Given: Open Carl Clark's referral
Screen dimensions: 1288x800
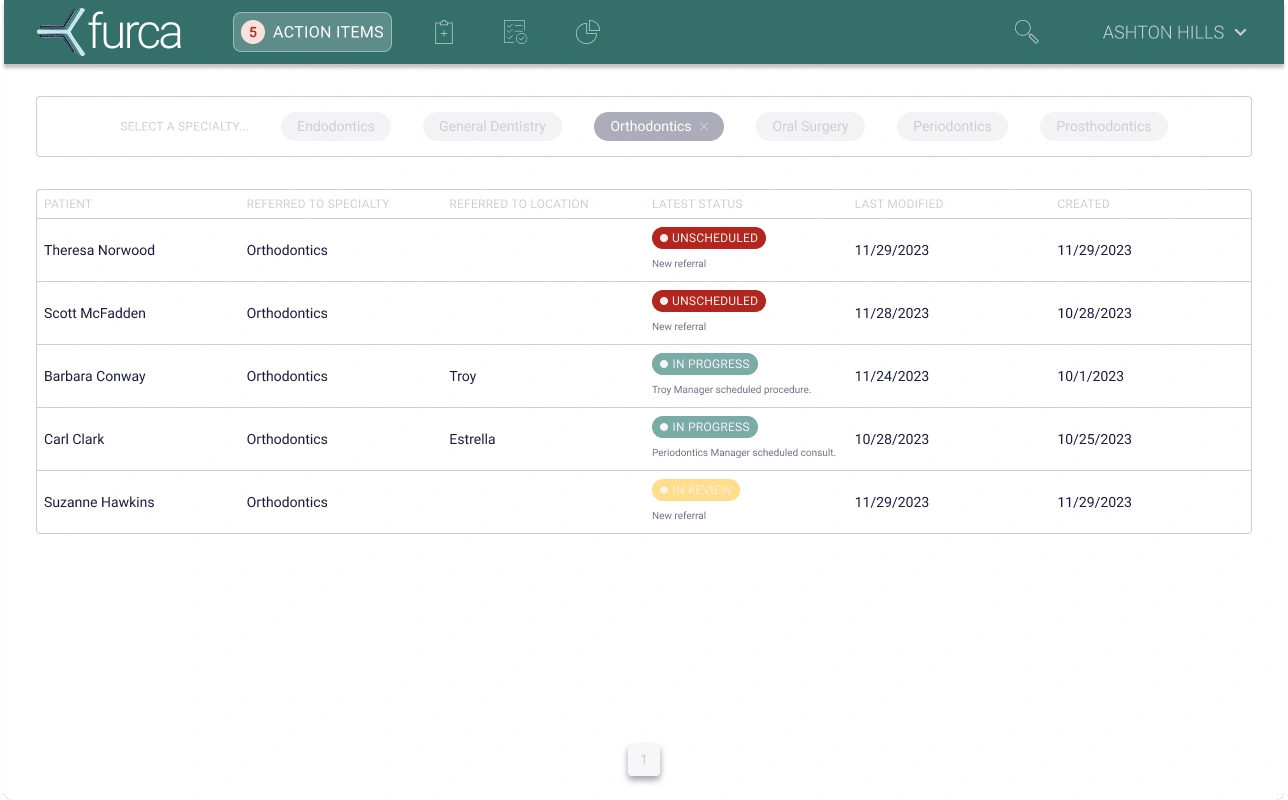Looking at the screenshot, I should click(x=644, y=439).
